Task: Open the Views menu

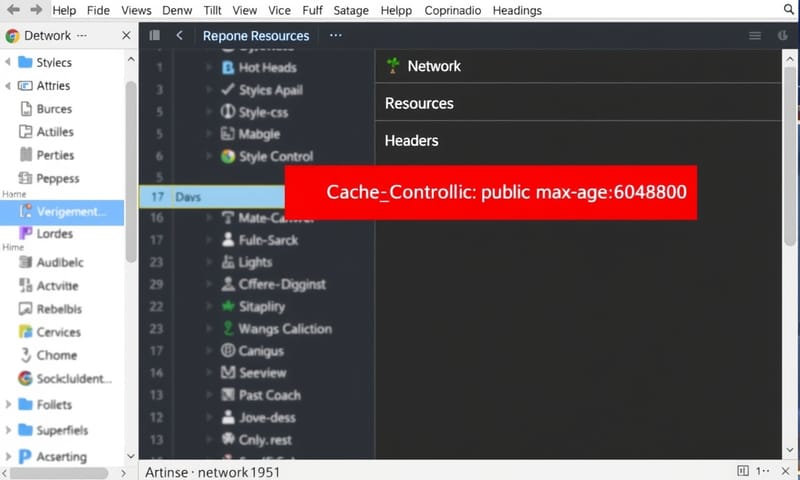Action: coord(136,10)
